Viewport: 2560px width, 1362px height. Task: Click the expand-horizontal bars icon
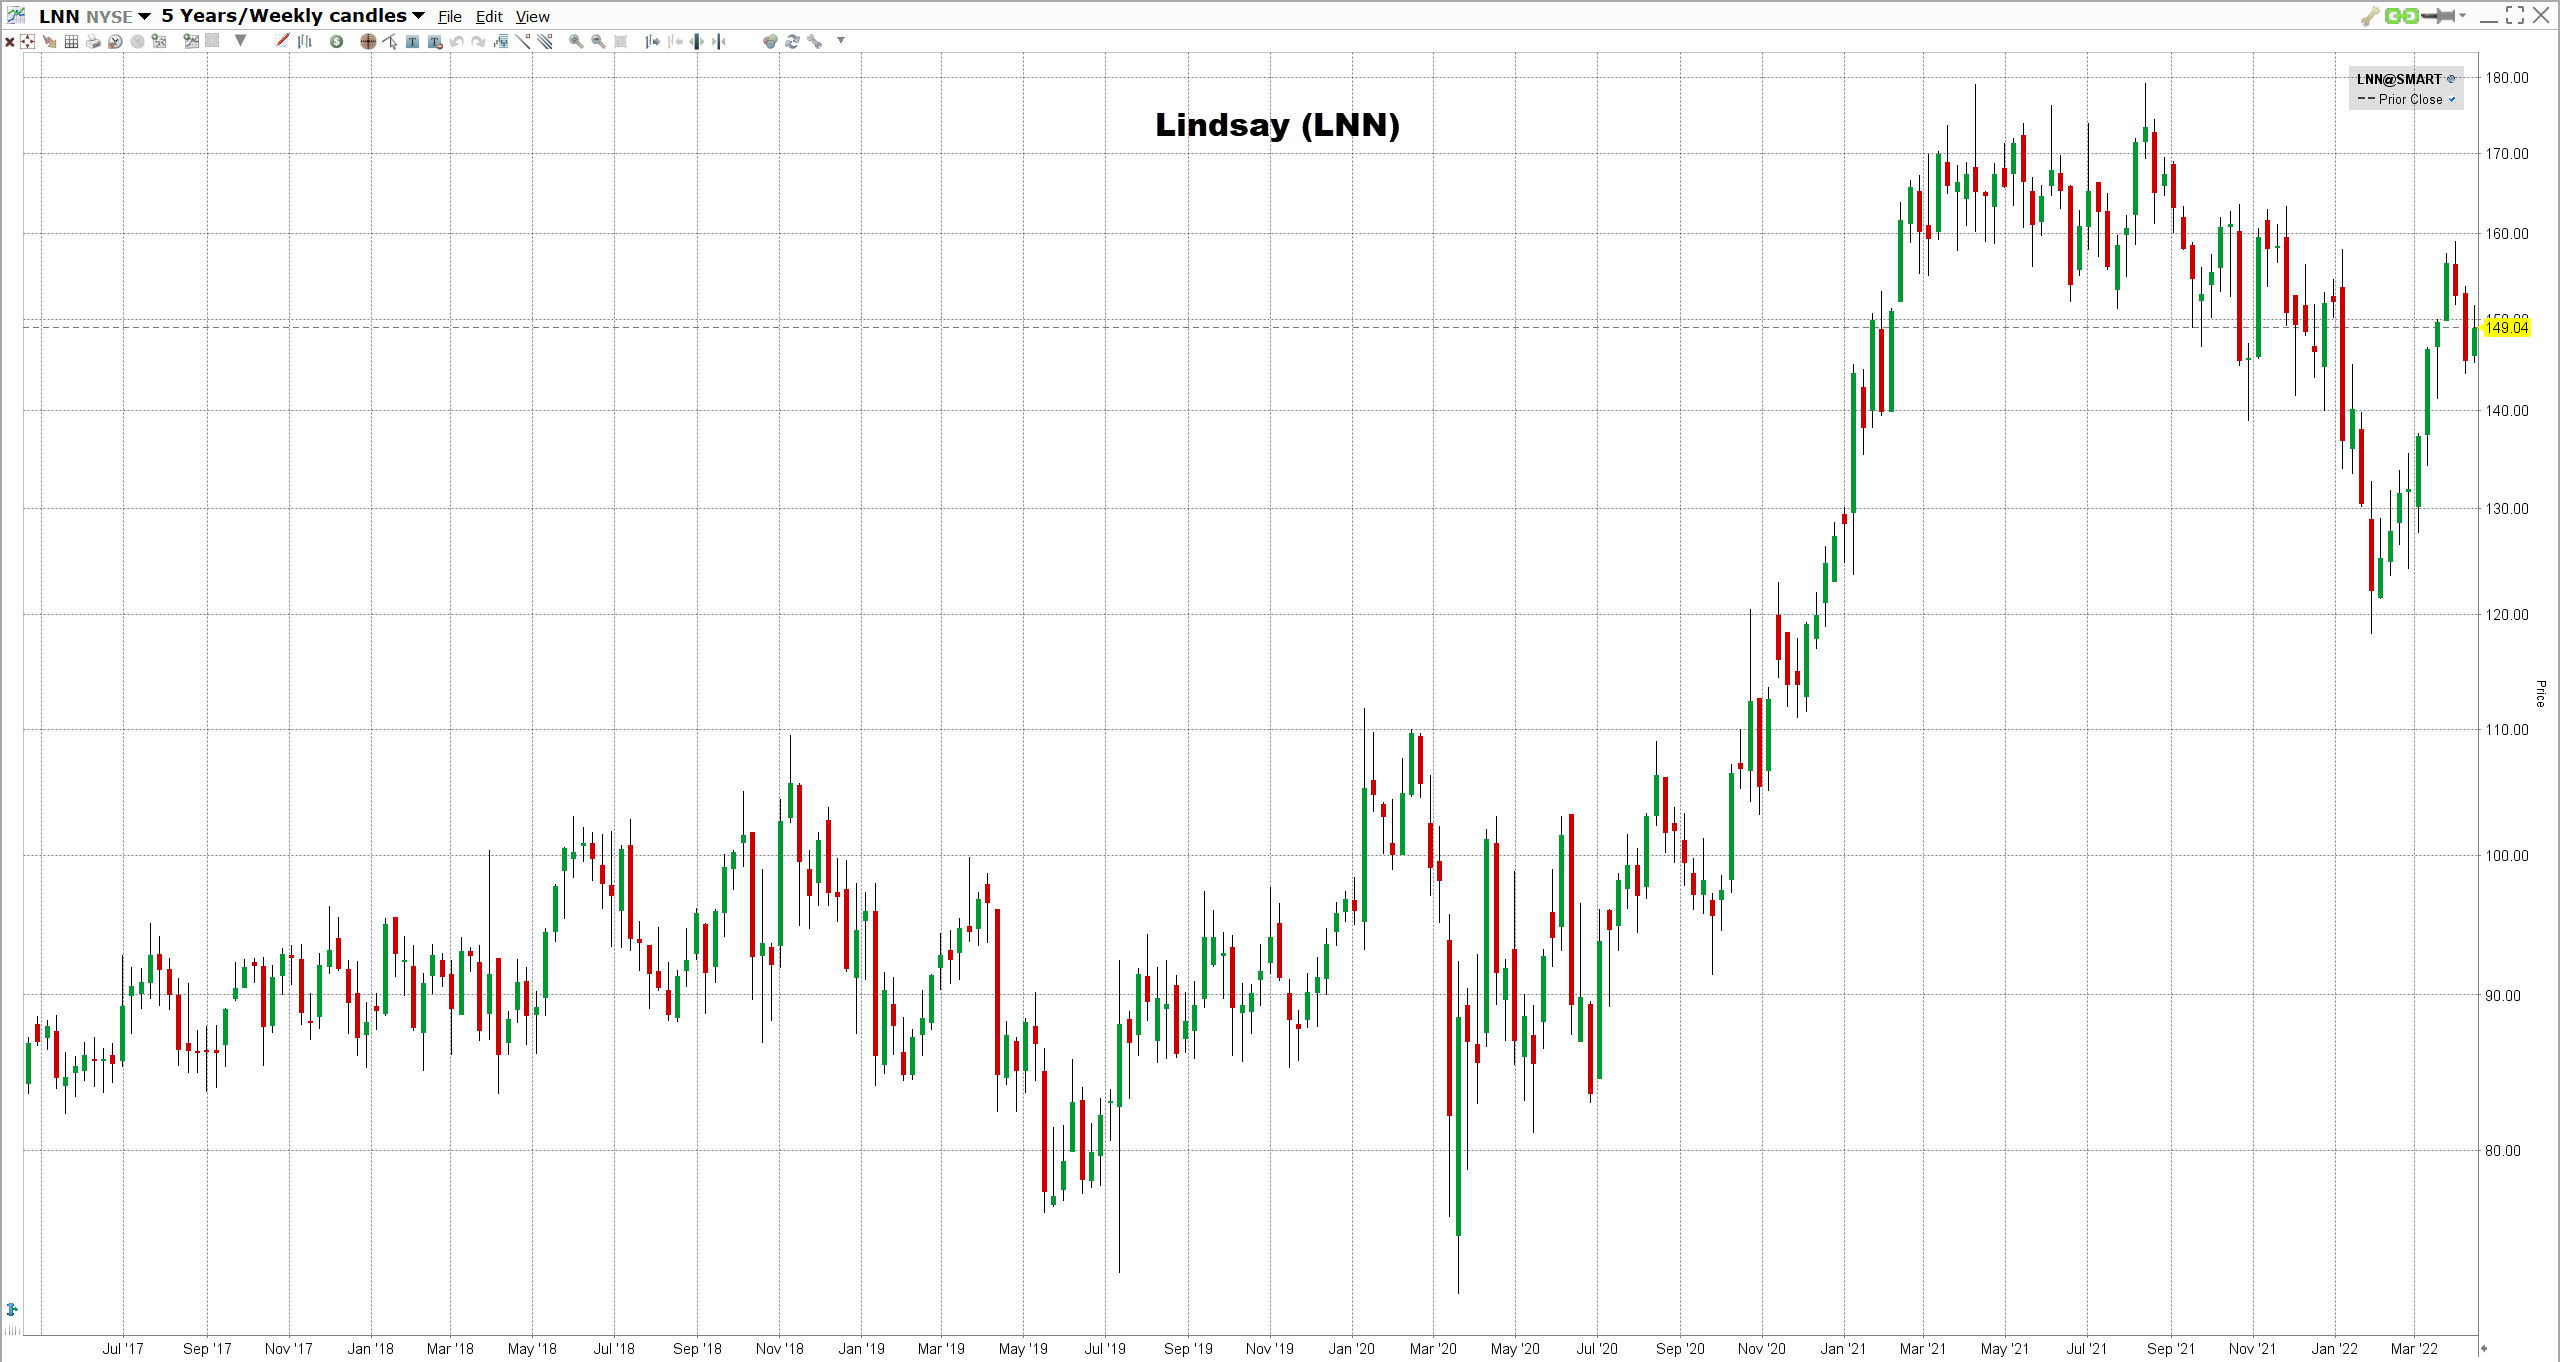pyautogui.click(x=697, y=41)
